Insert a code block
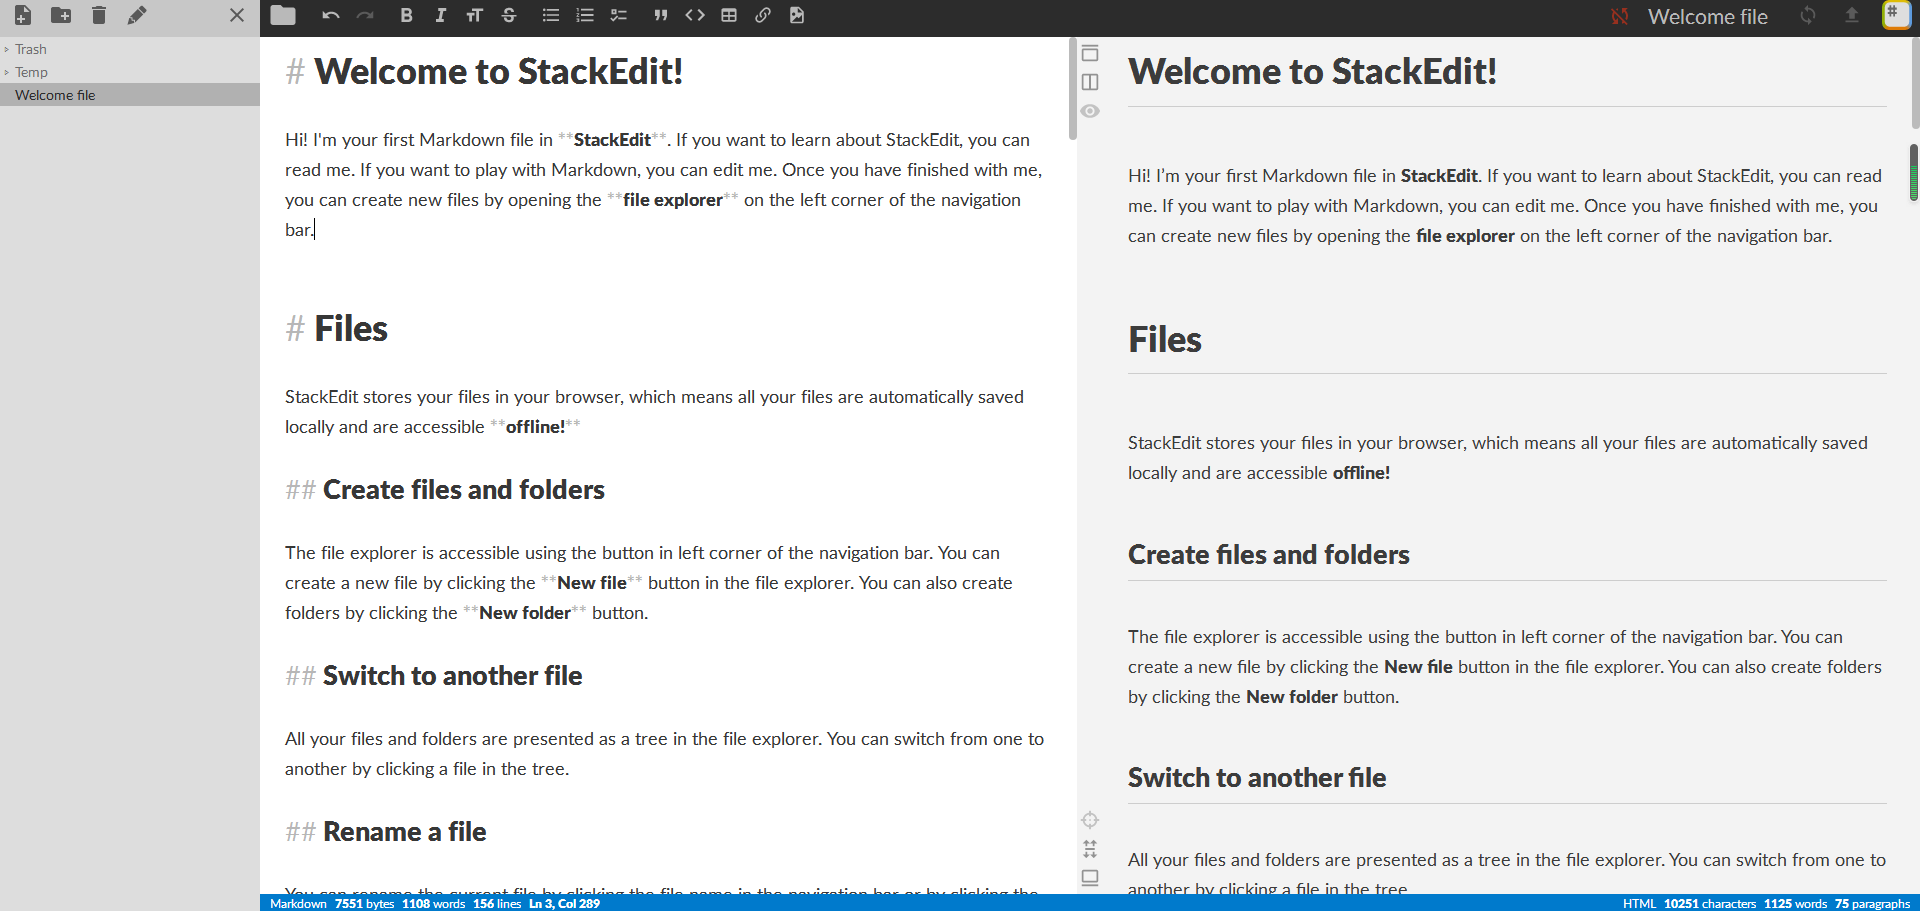This screenshot has width=1920, height=911. [x=695, y=15]
